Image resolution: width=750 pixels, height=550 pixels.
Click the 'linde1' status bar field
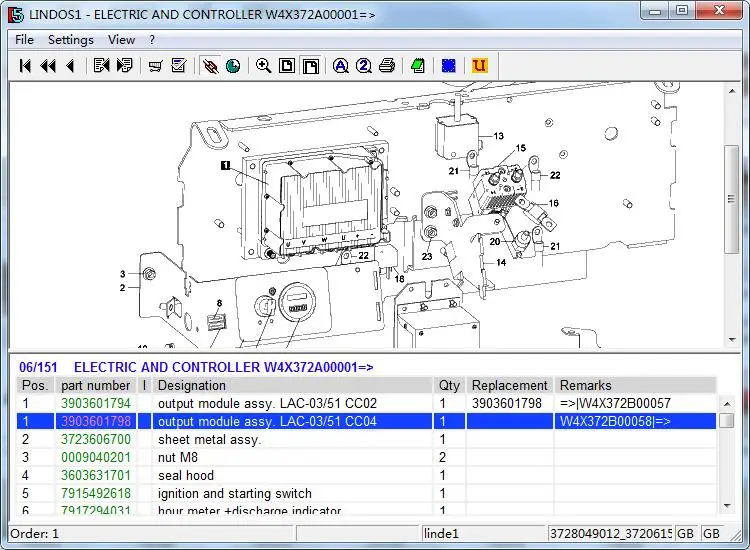tap(483, 533)
